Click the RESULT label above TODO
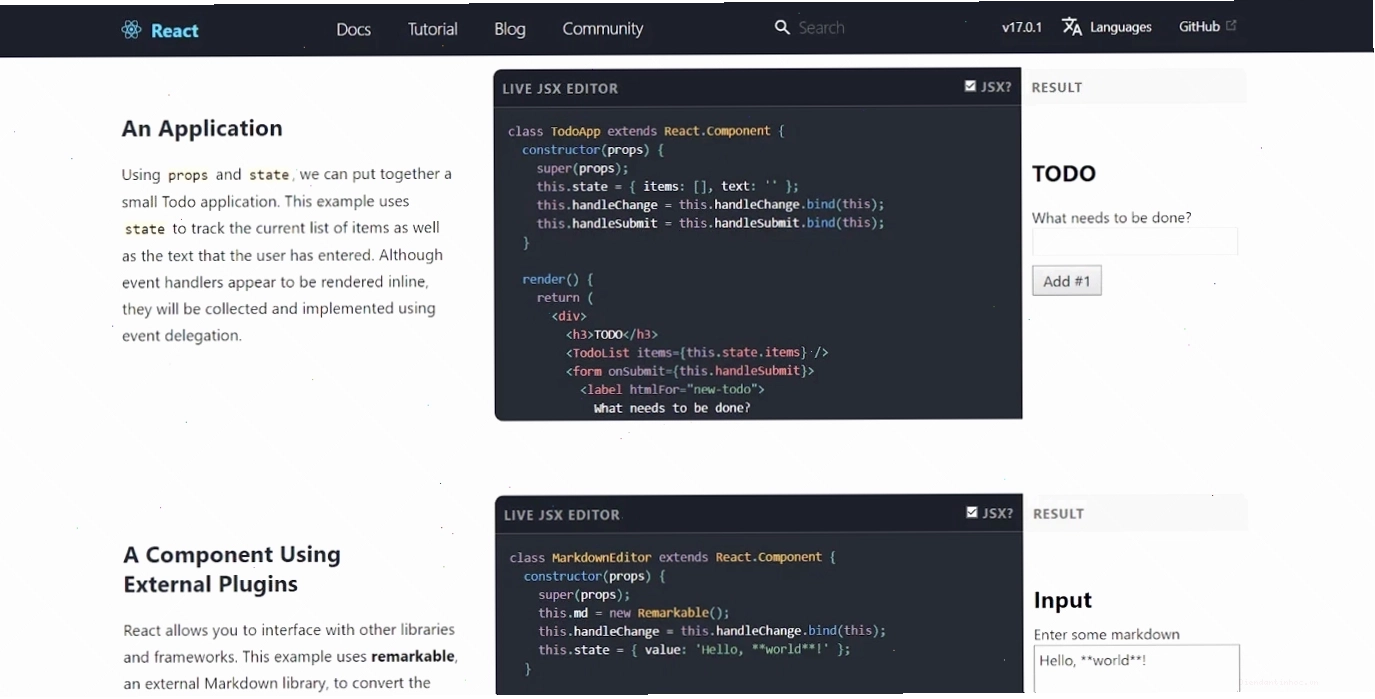 point(1057,87)
